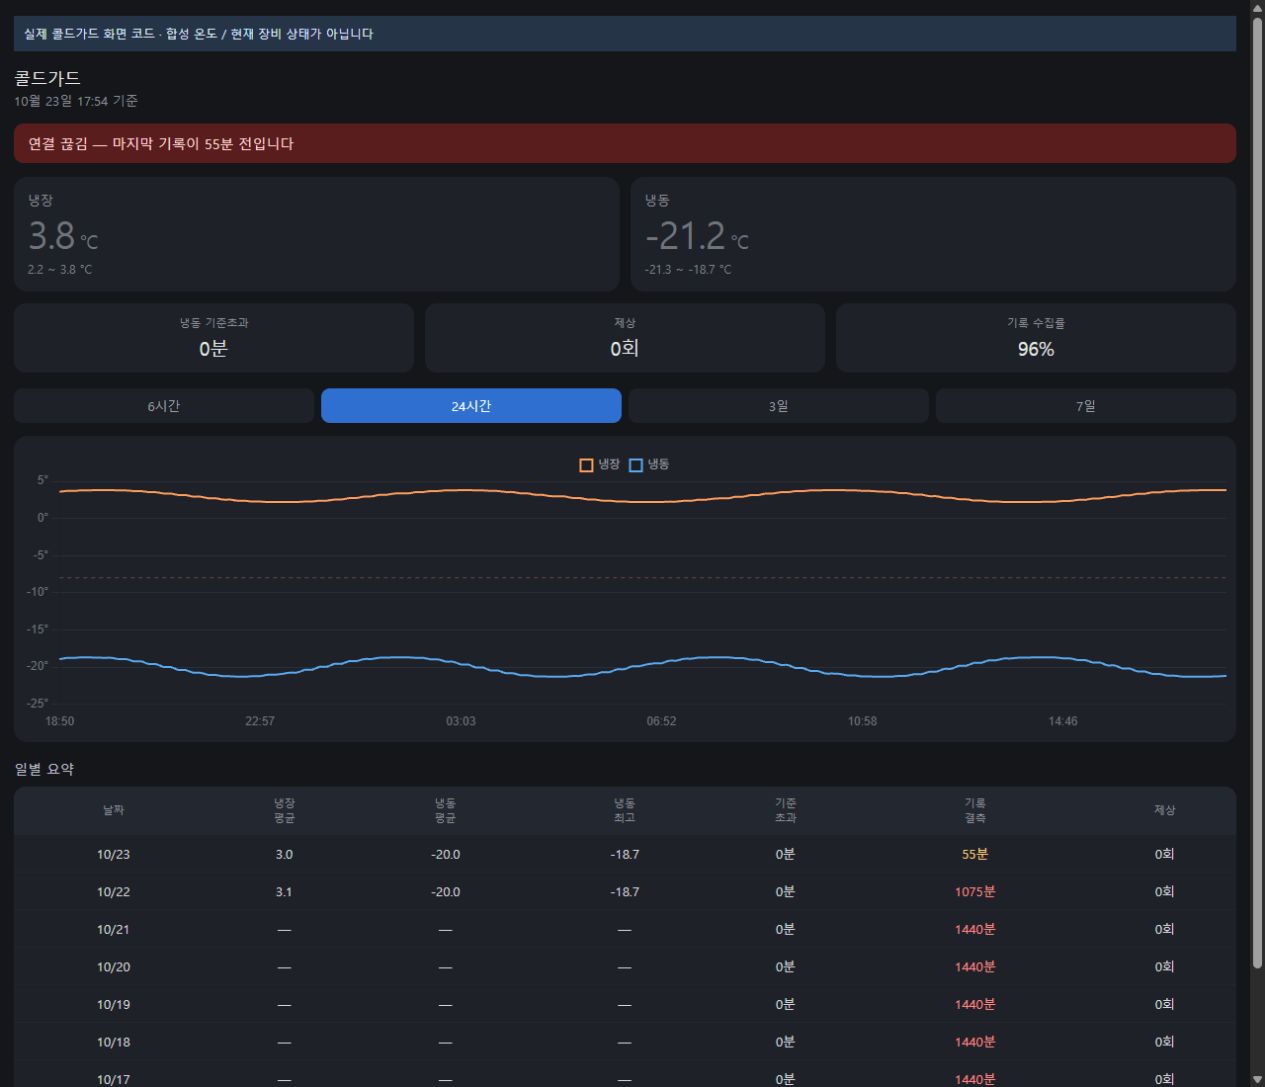Screen dimensions: 1265x1087
Task: Click the 냉동 최고 column header
Action: [x=625, y=810]
